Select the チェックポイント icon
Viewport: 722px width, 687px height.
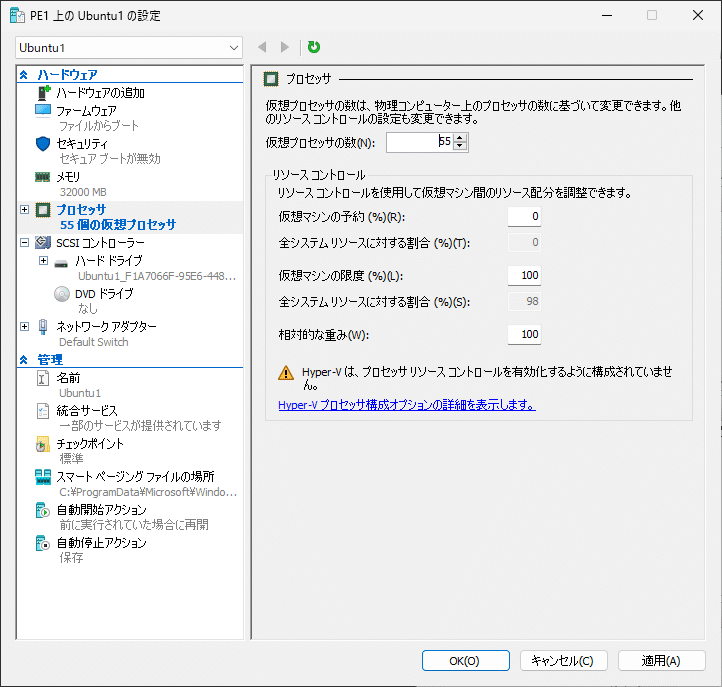tap(42, 444)
